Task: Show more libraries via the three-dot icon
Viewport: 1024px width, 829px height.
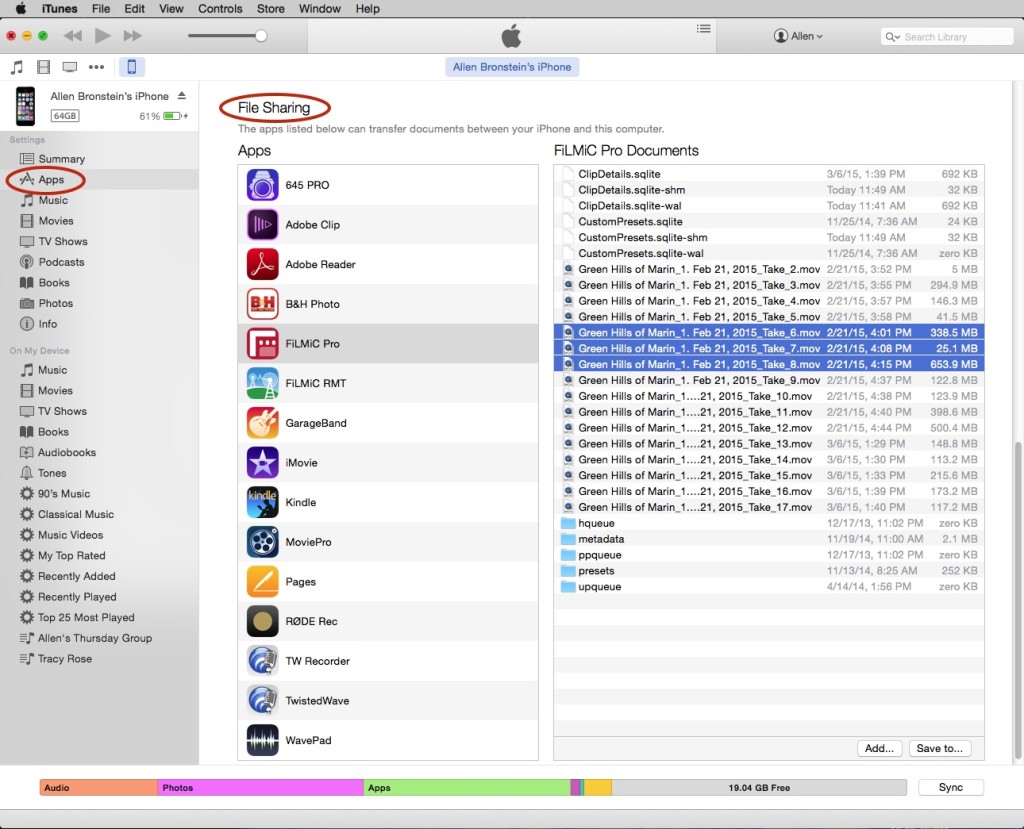Action: click(97, 67)
